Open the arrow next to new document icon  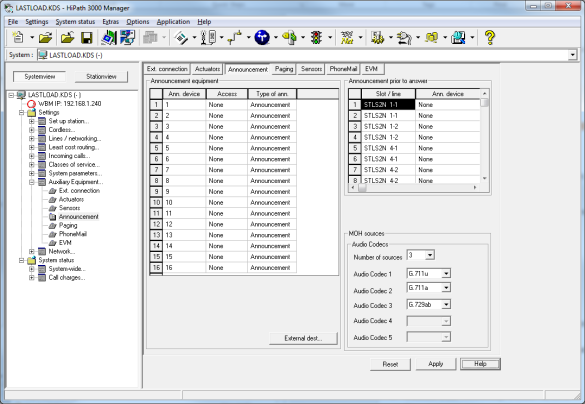tap(32, 38)
